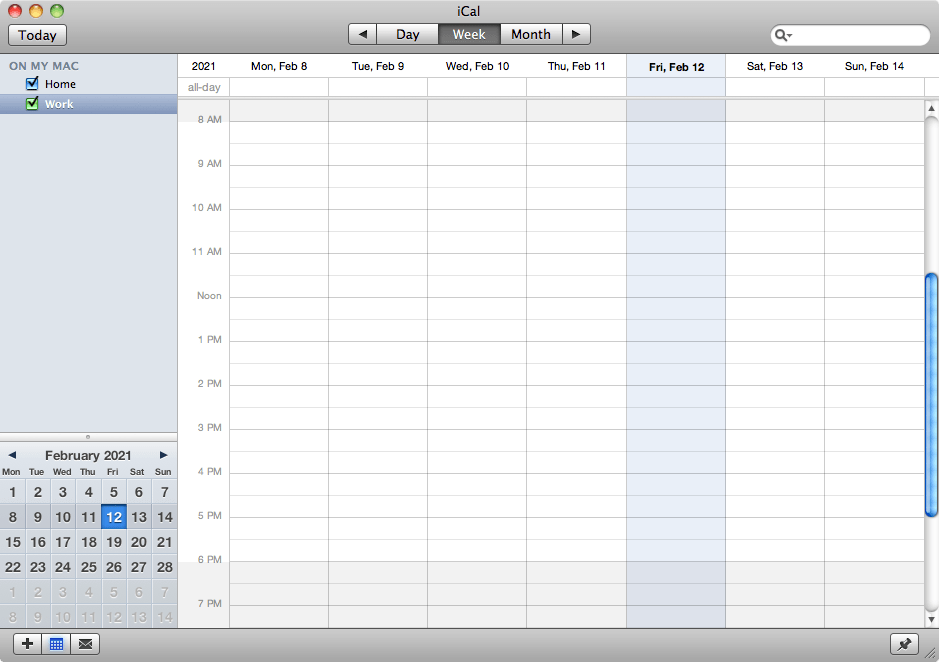Screen dimensions: 939x662
Task: Click the scrollbar up arrow
Action: click(x=931, y=108)
